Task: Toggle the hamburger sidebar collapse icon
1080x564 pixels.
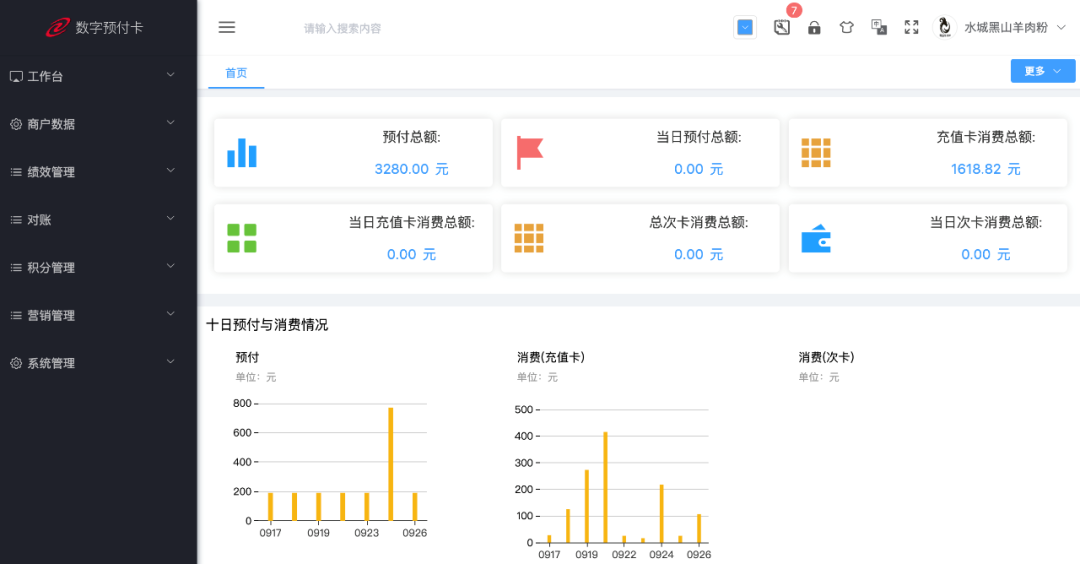Action: pos(227,27)
